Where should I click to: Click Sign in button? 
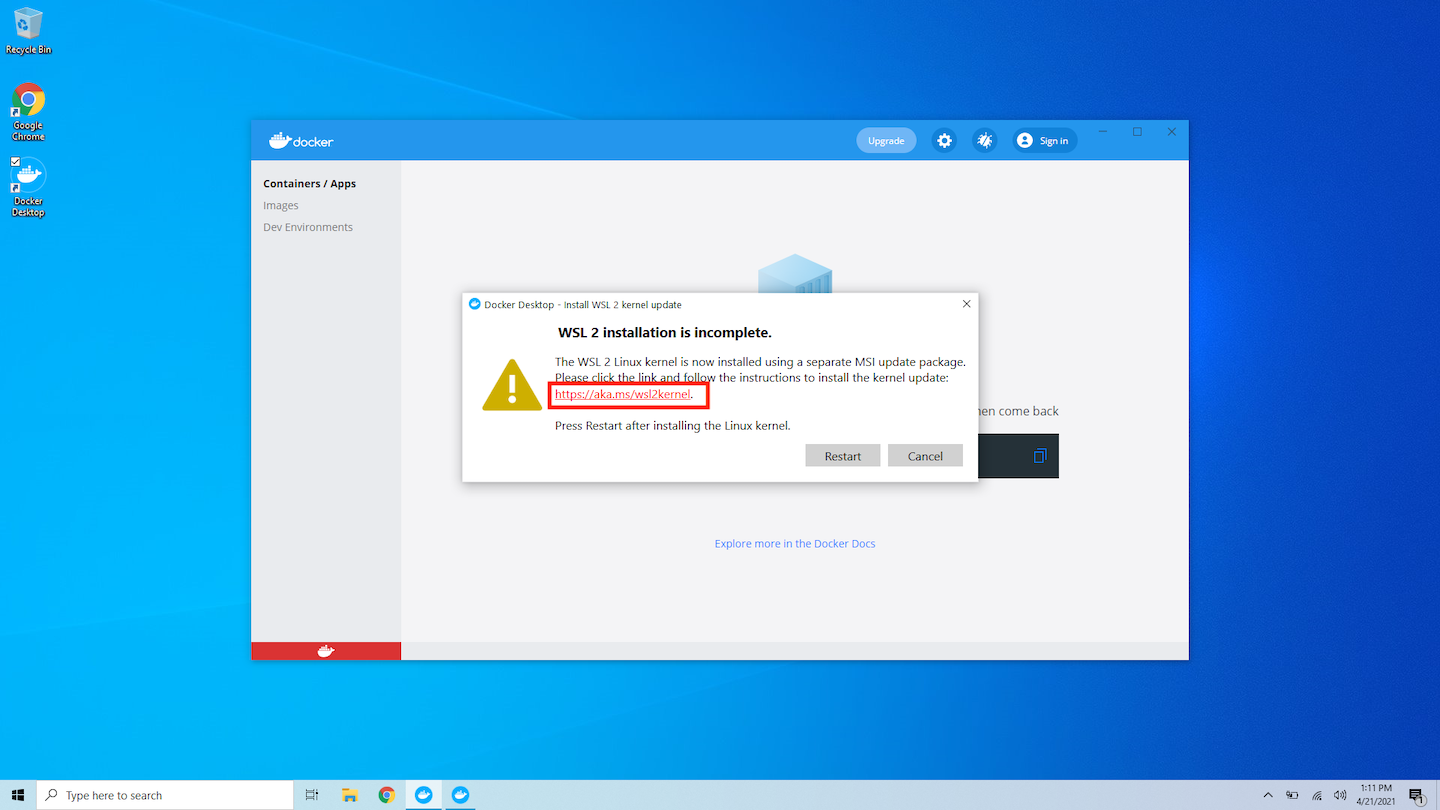1044,141
